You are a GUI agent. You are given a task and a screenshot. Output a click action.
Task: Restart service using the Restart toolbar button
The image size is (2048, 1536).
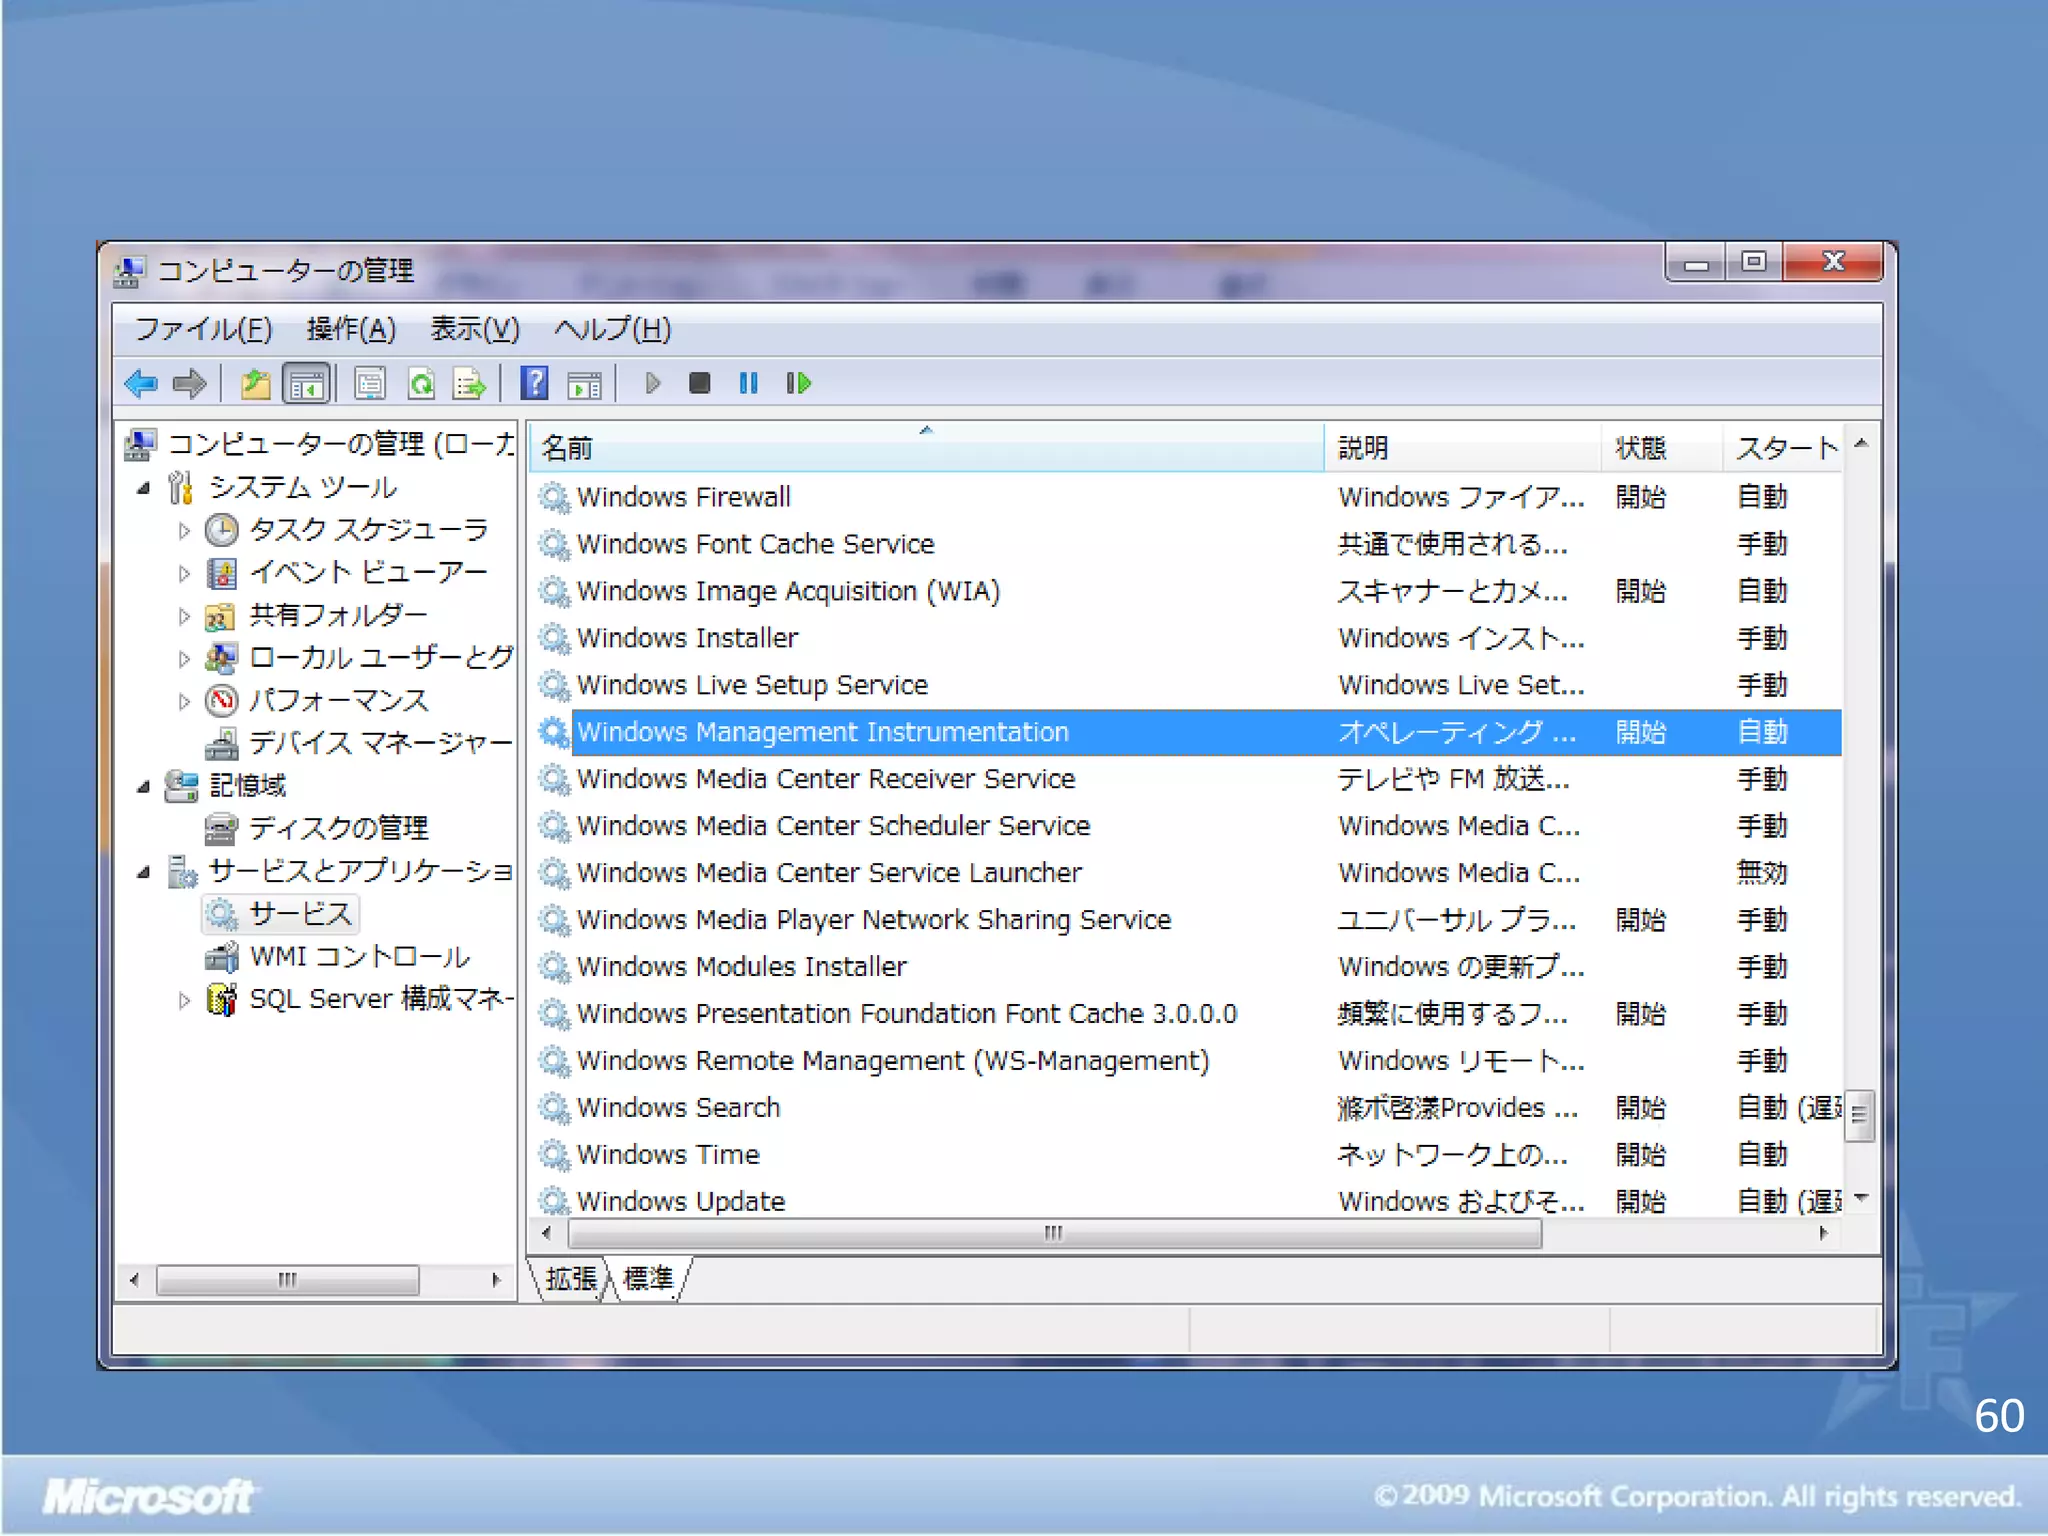[x=798, y=383]
